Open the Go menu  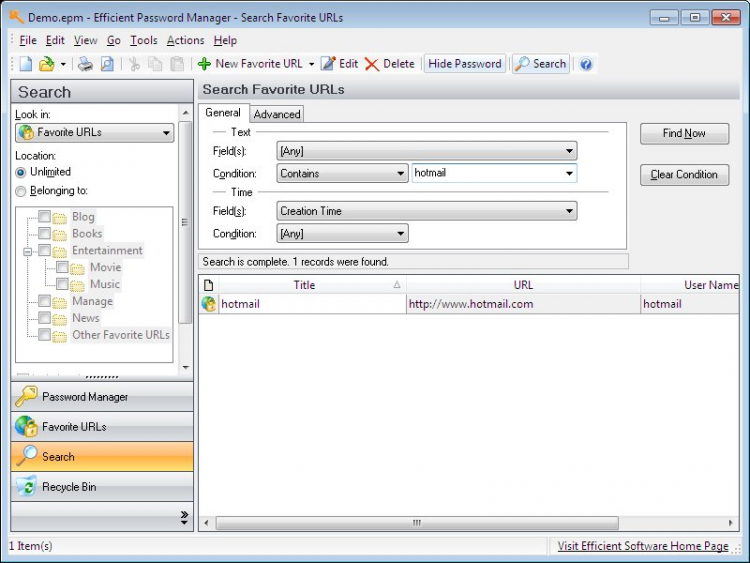pyautogui.click(x=113, y=40)
